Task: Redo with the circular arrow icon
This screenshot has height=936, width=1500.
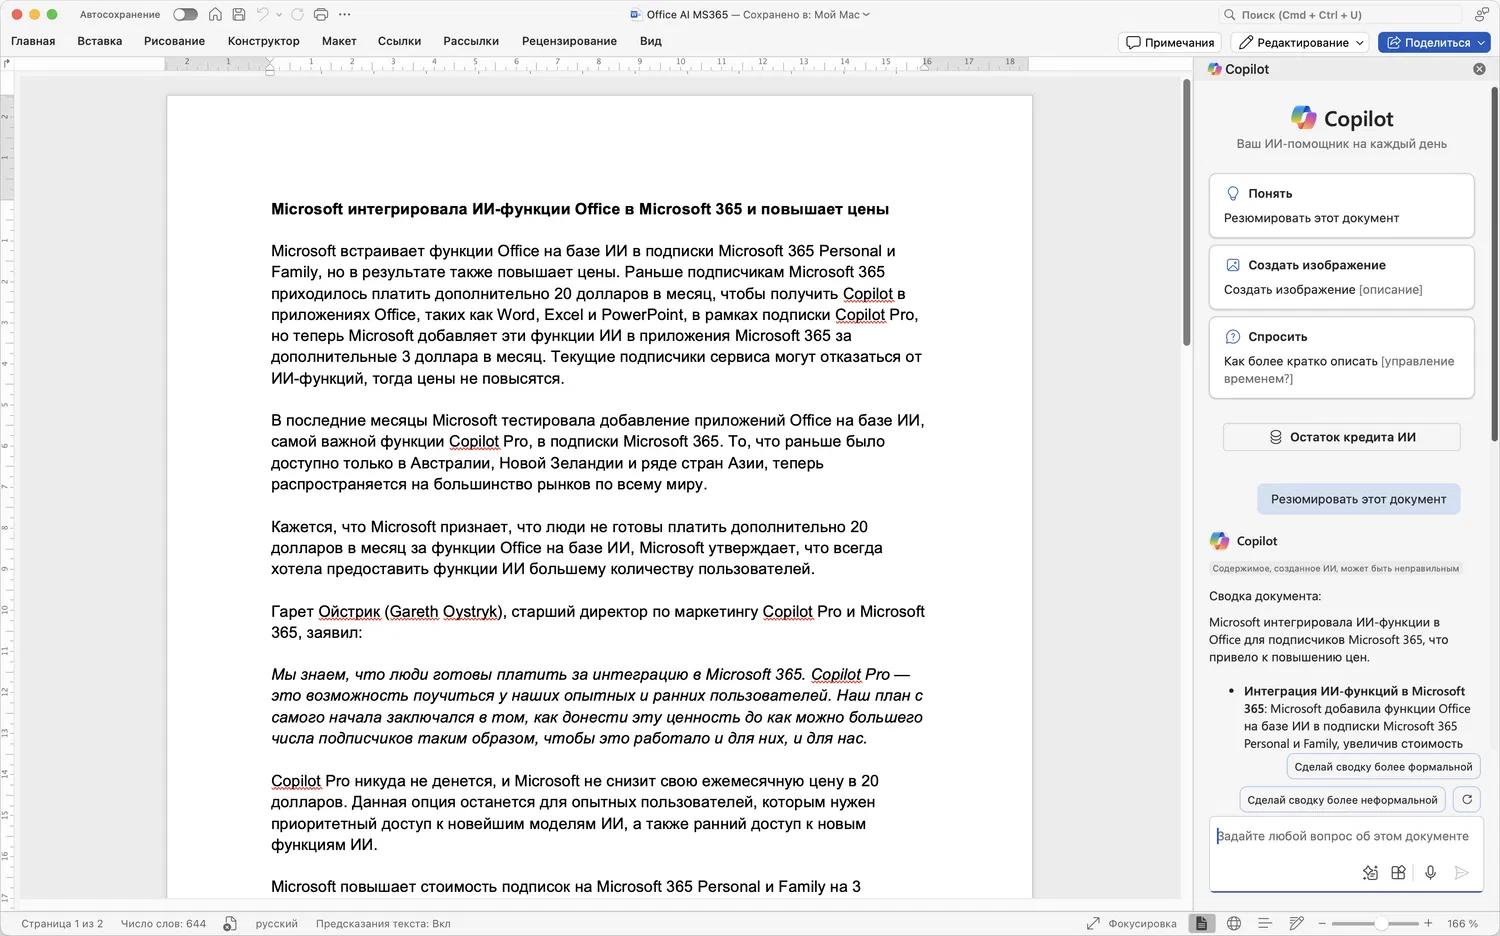Action: tap(297, 15)
